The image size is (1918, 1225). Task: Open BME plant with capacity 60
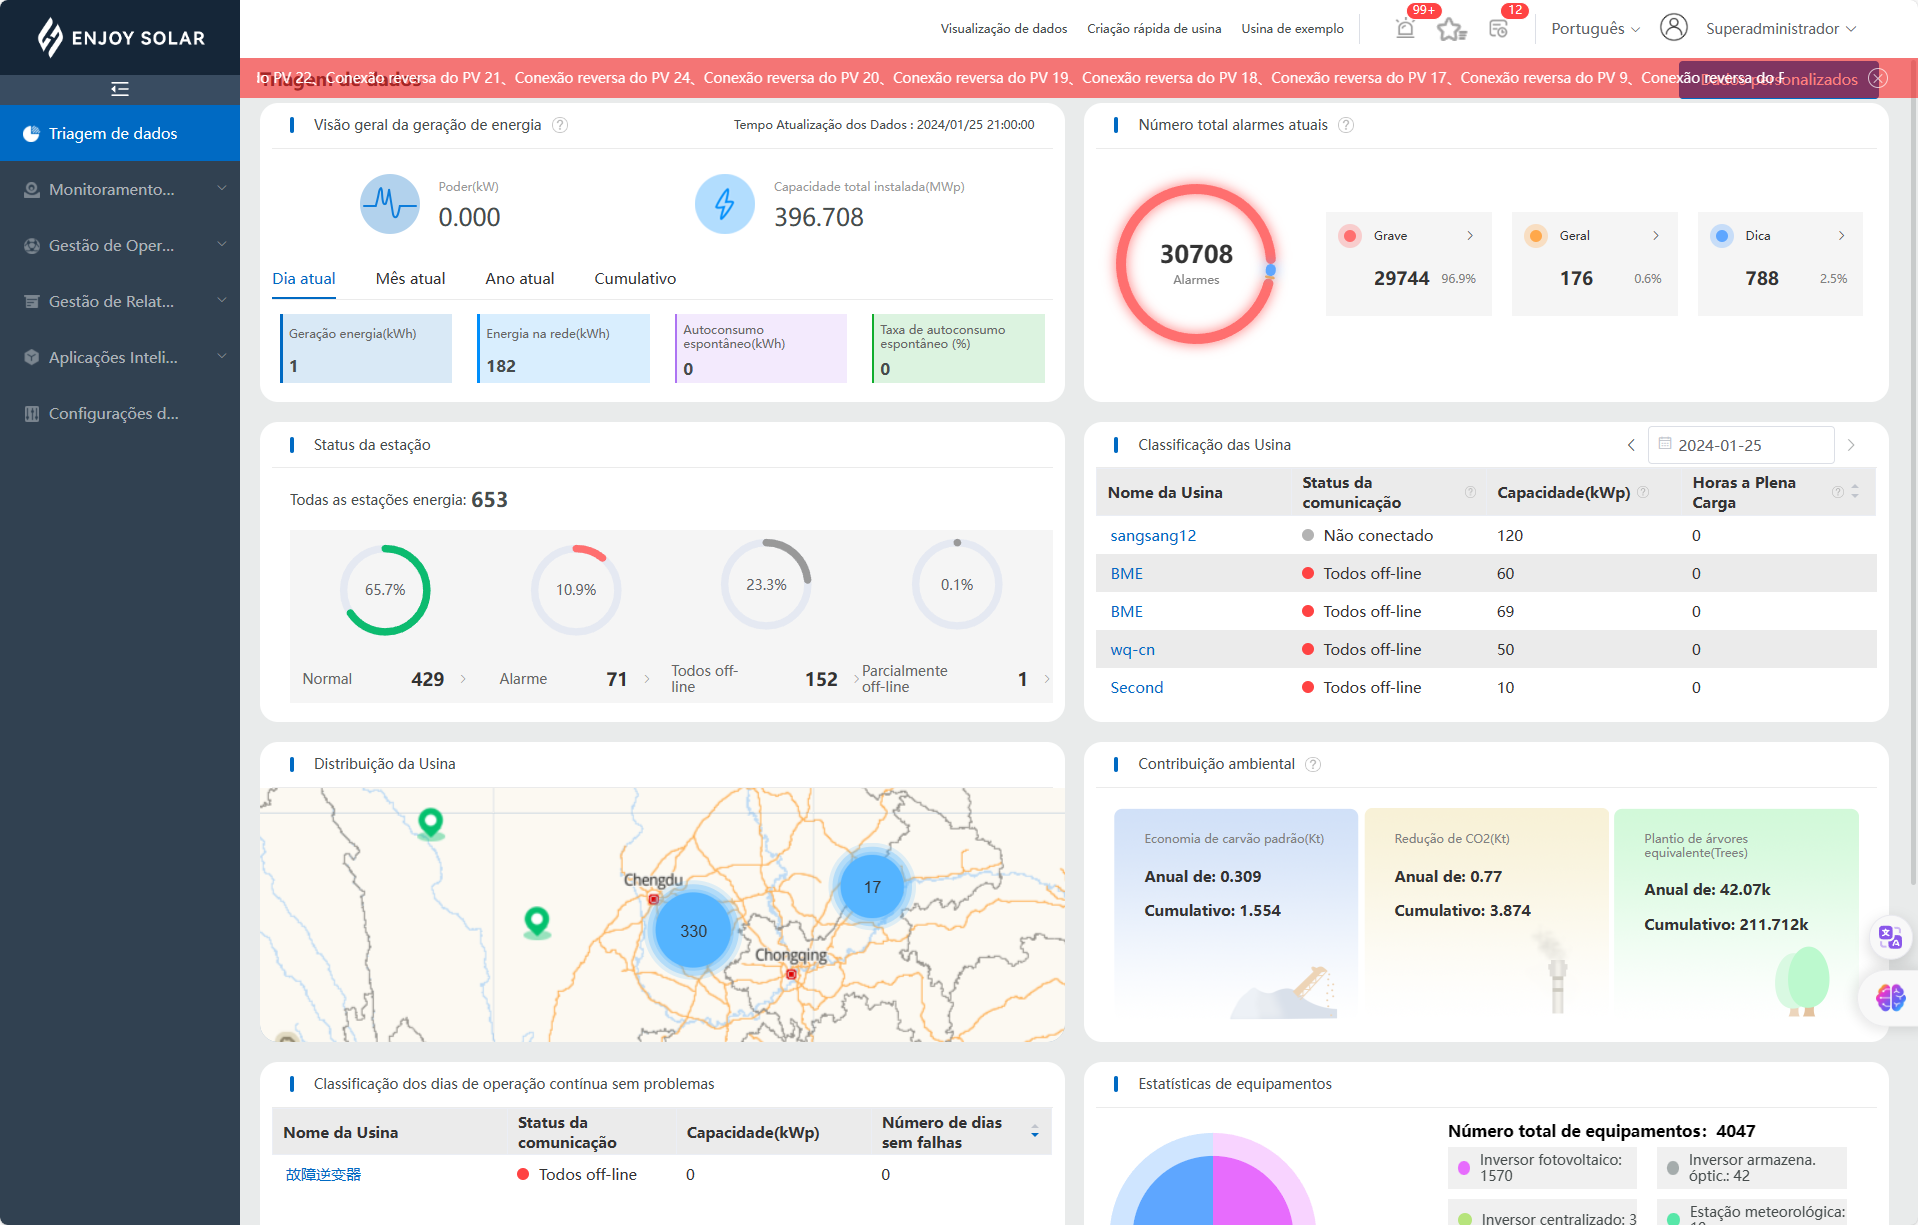coord(1126,574)
